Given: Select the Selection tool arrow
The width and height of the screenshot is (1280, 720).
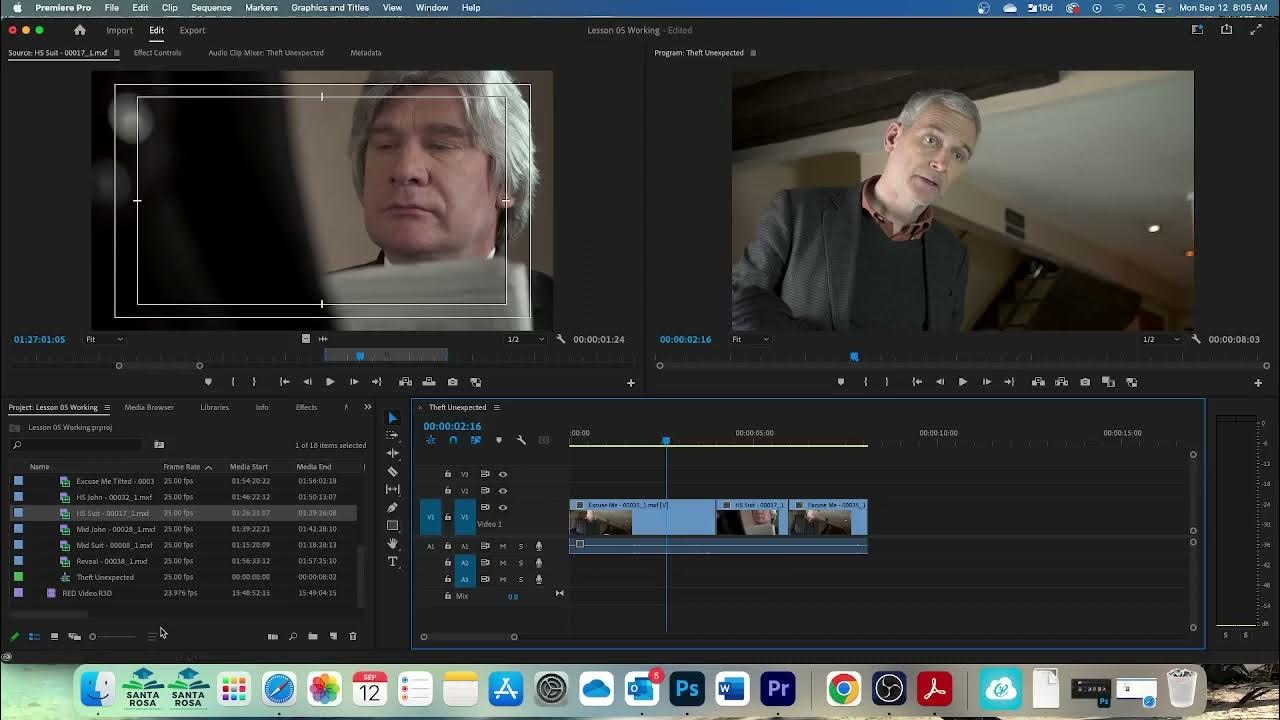Looking at the screenshot, I should [392, 418].
